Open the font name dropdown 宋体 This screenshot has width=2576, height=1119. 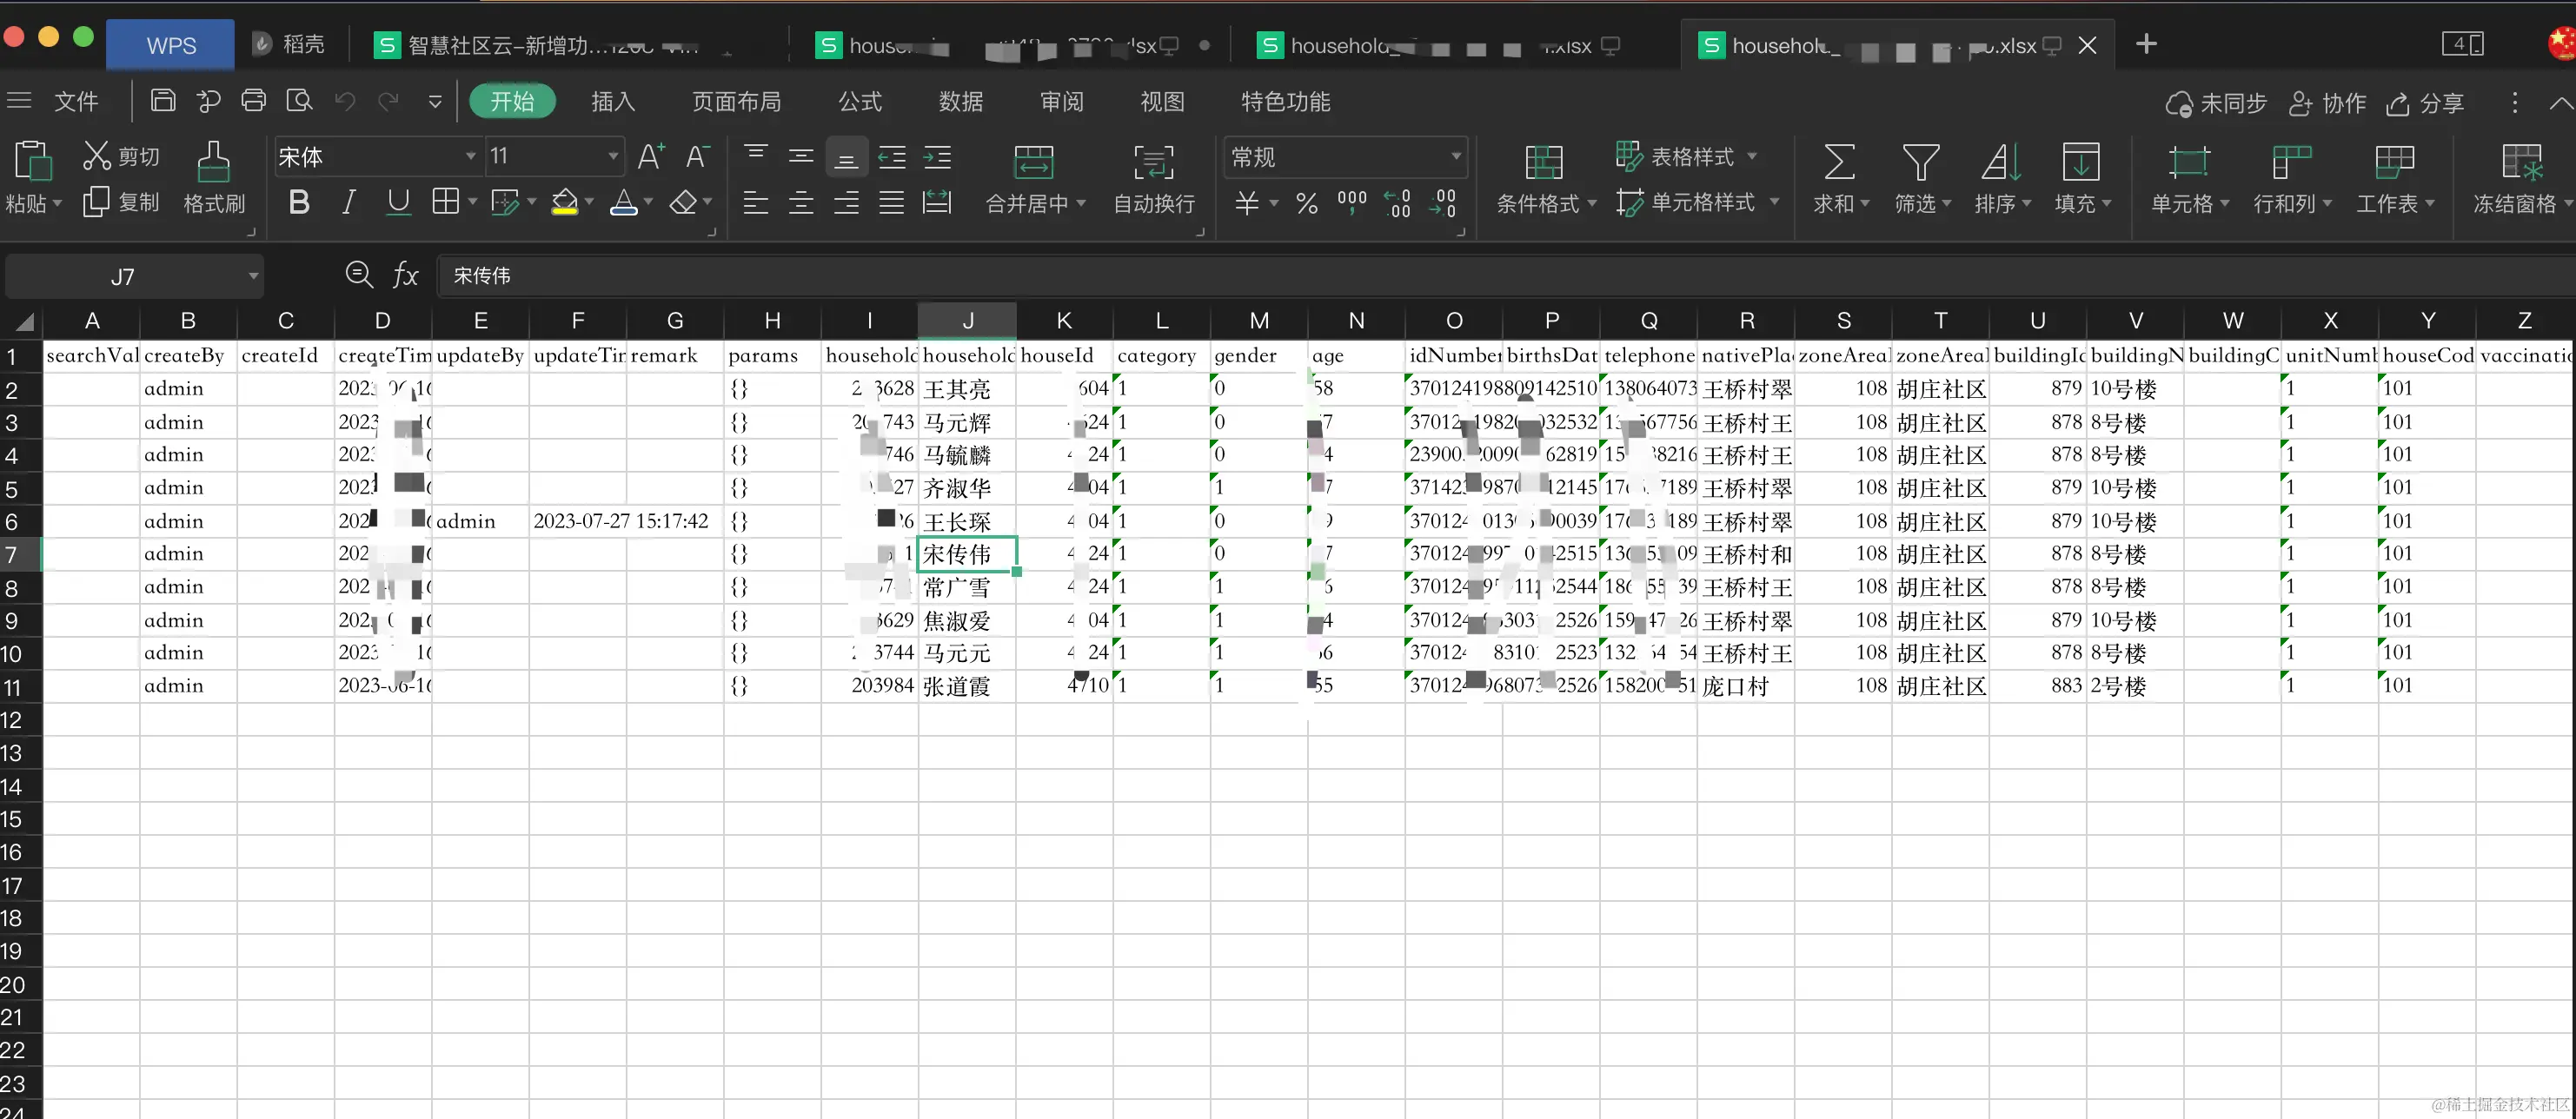[x=470, y=157]
